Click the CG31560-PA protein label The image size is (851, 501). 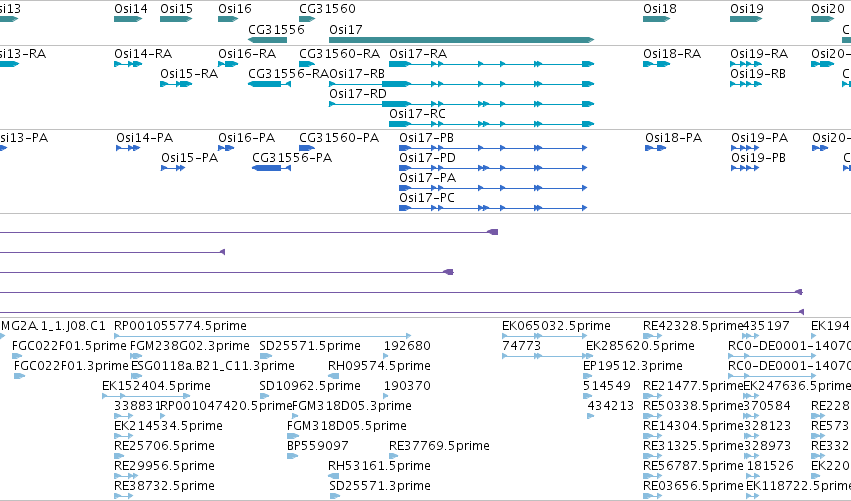[x=339, y=138]
